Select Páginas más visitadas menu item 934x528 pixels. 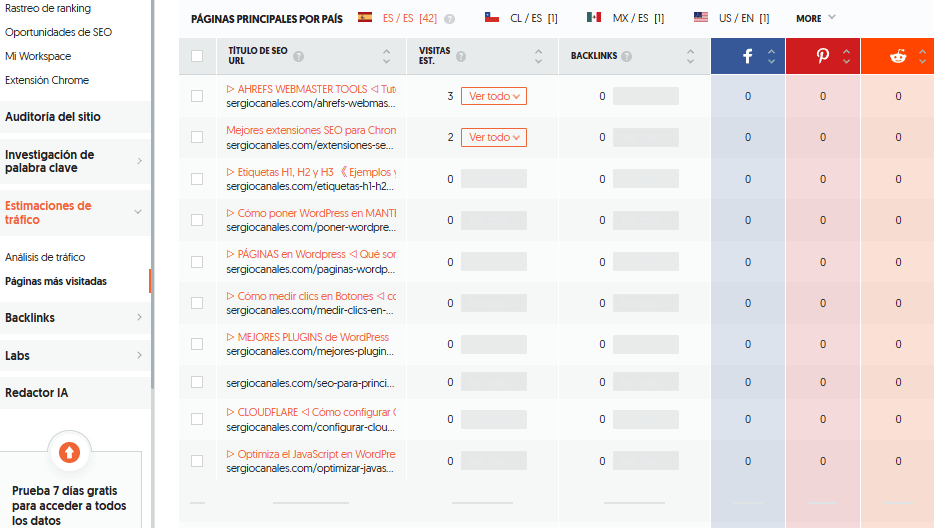tap(56, 281)
